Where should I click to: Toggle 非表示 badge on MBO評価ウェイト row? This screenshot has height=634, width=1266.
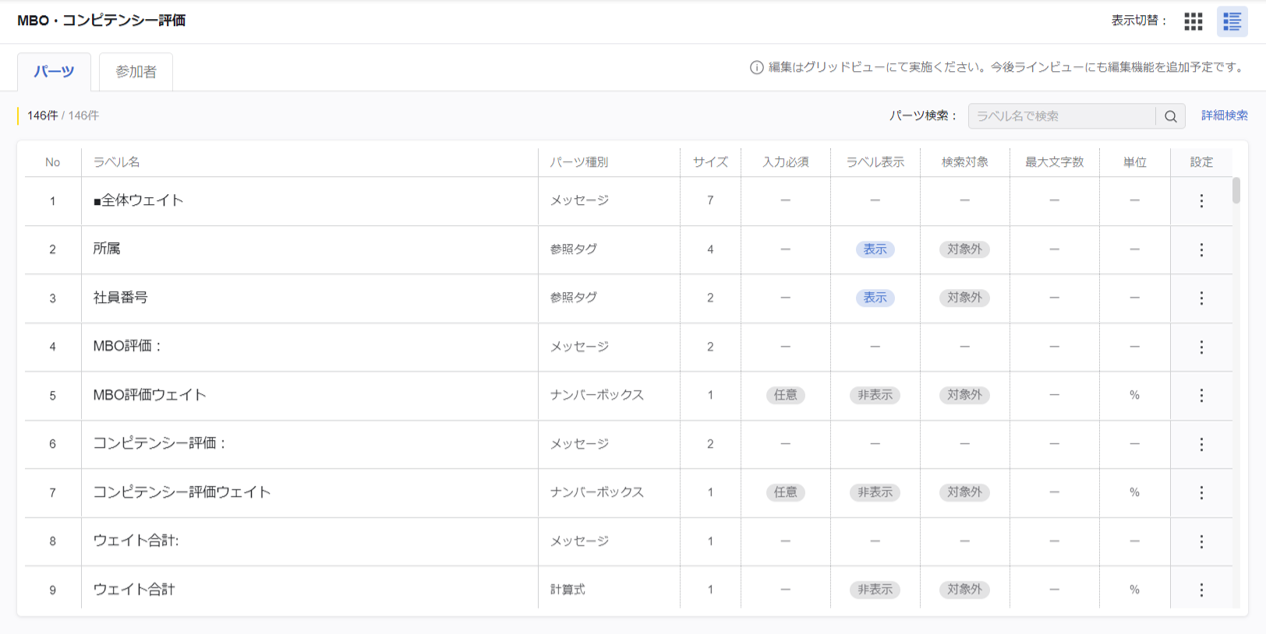coord(874,395)
